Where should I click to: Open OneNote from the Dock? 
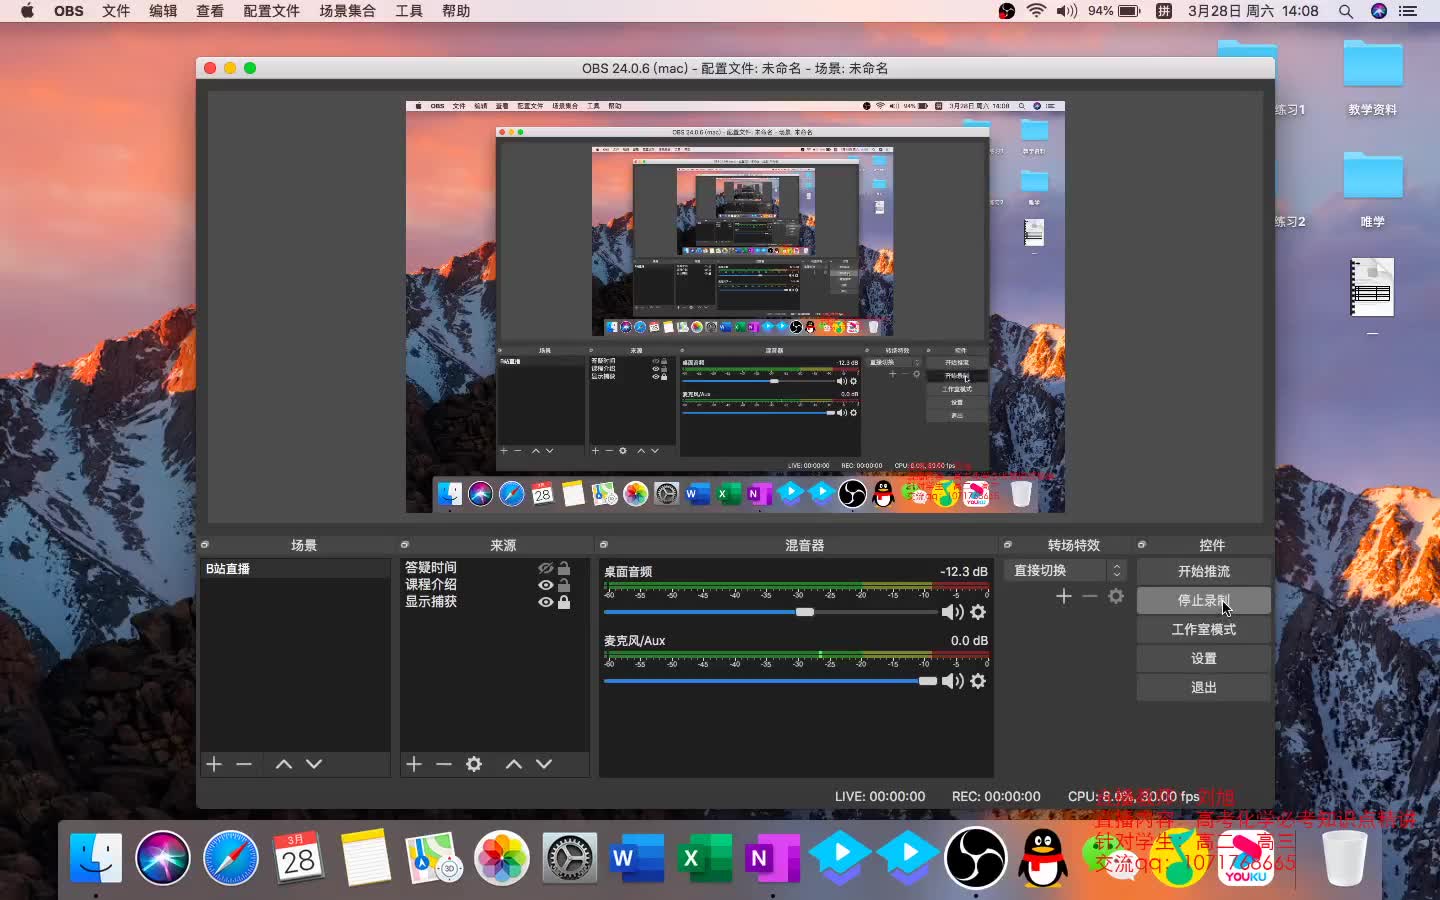click(x=771, y=858)
